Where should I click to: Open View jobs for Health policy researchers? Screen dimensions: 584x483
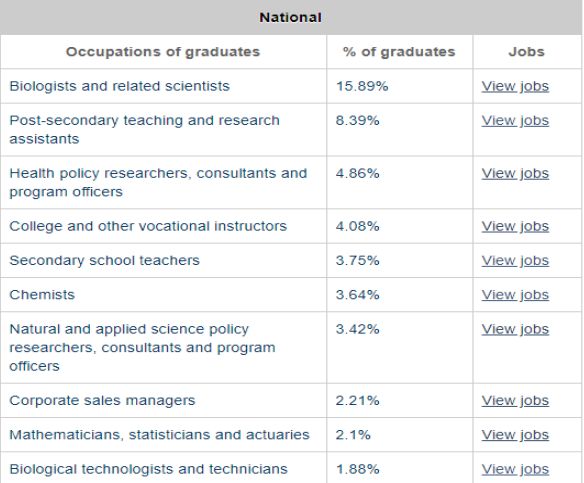click(515, 174)
